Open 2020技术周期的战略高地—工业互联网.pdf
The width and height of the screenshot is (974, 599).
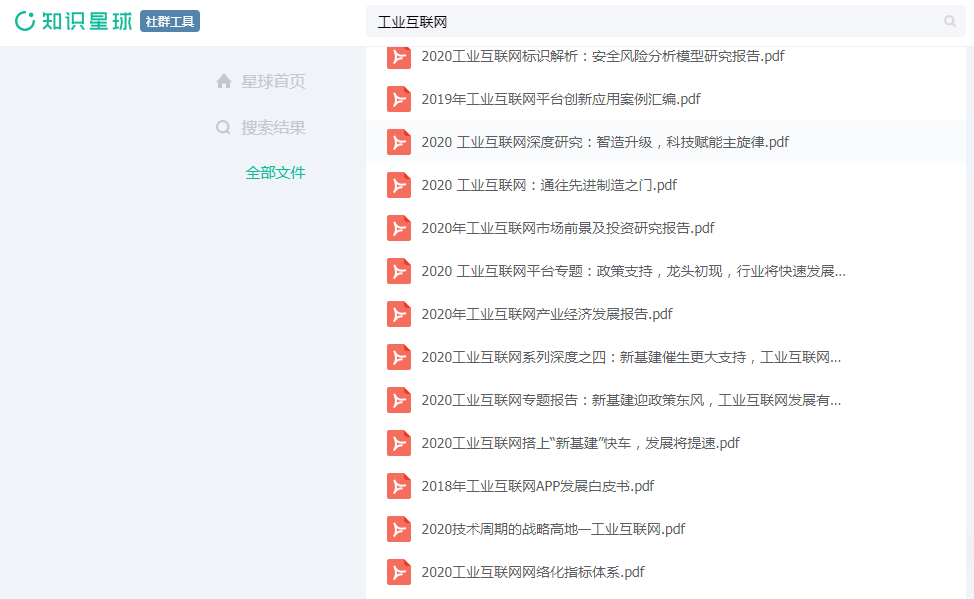point(552,528)
